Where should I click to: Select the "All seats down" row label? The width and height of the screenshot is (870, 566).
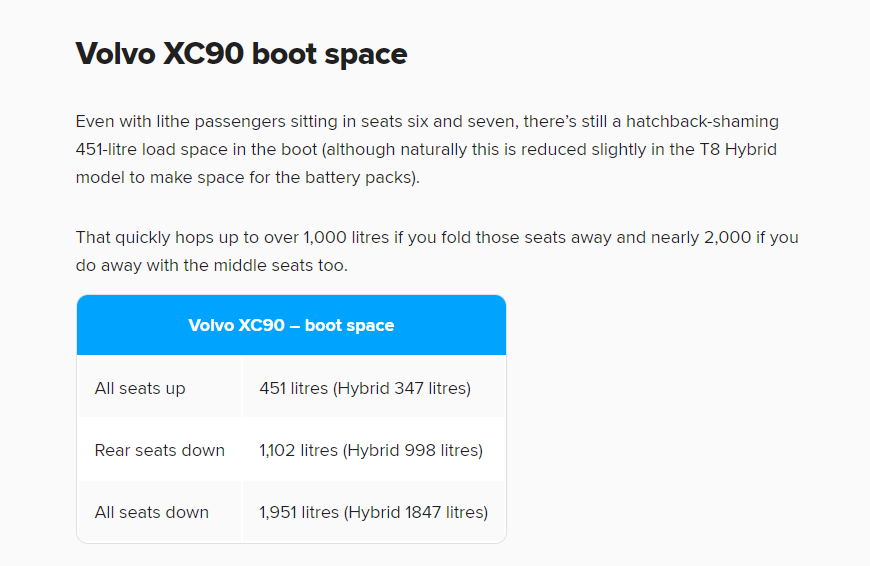coord(152,512)
